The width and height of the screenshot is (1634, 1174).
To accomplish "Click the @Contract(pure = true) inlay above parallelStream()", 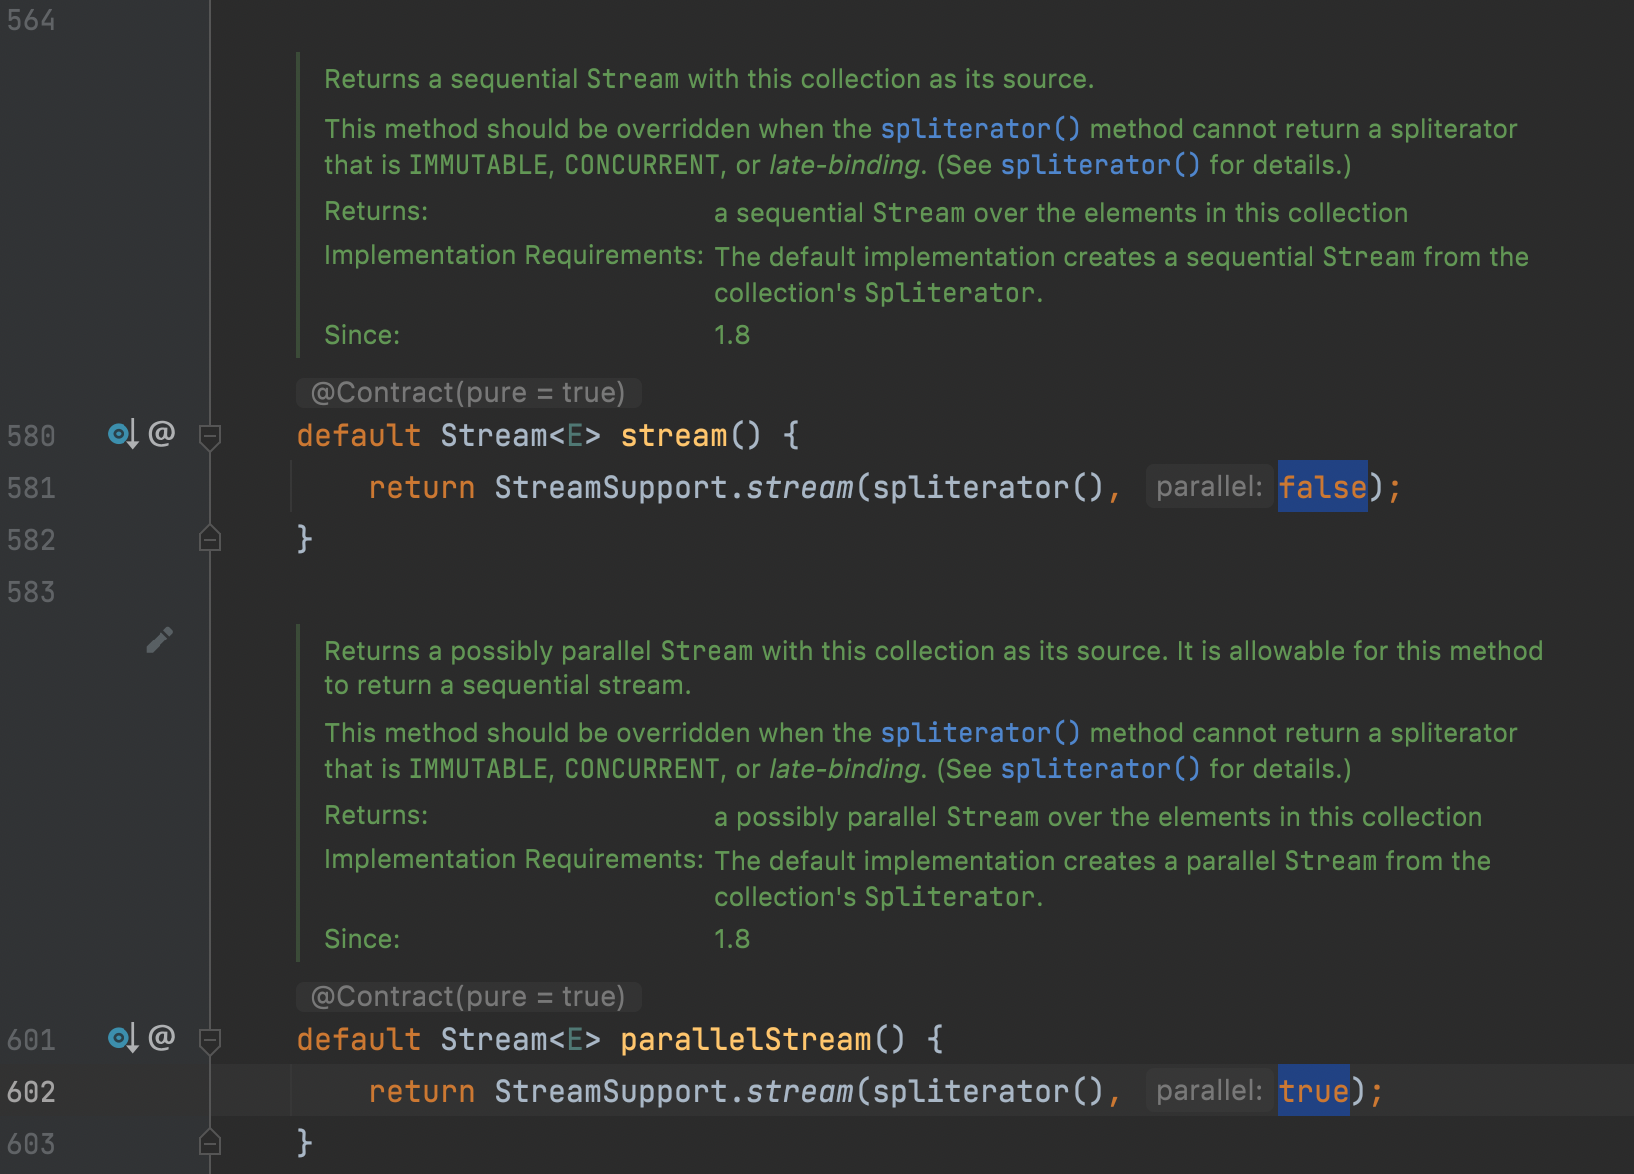I will pos(468,996).
